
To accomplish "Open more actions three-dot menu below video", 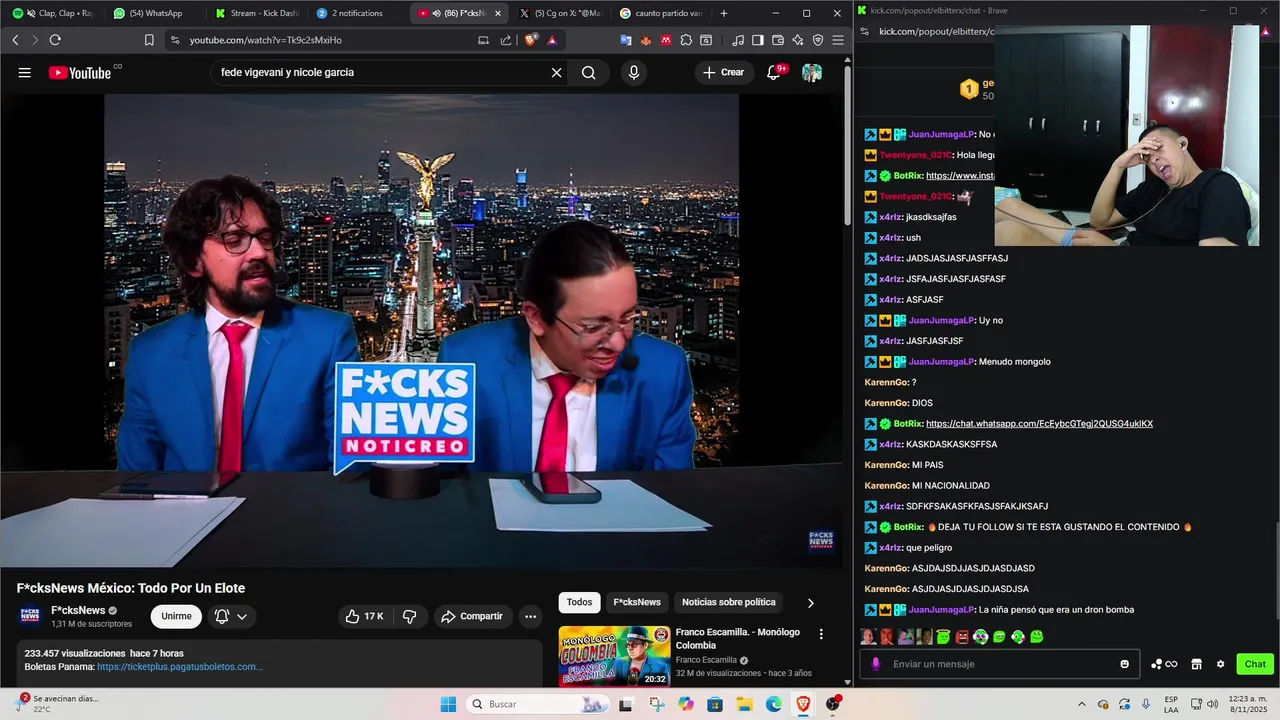I will [x=530, y=616].
